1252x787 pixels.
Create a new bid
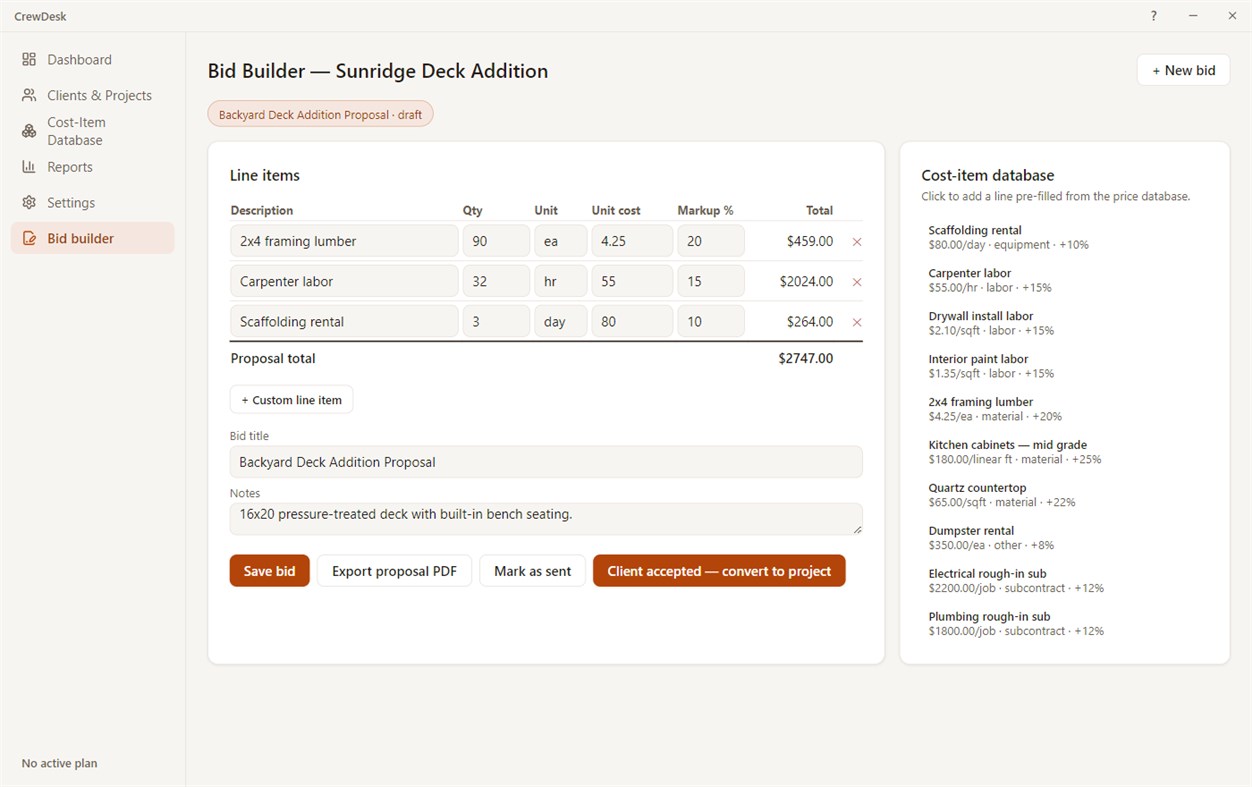(1183, 70)
